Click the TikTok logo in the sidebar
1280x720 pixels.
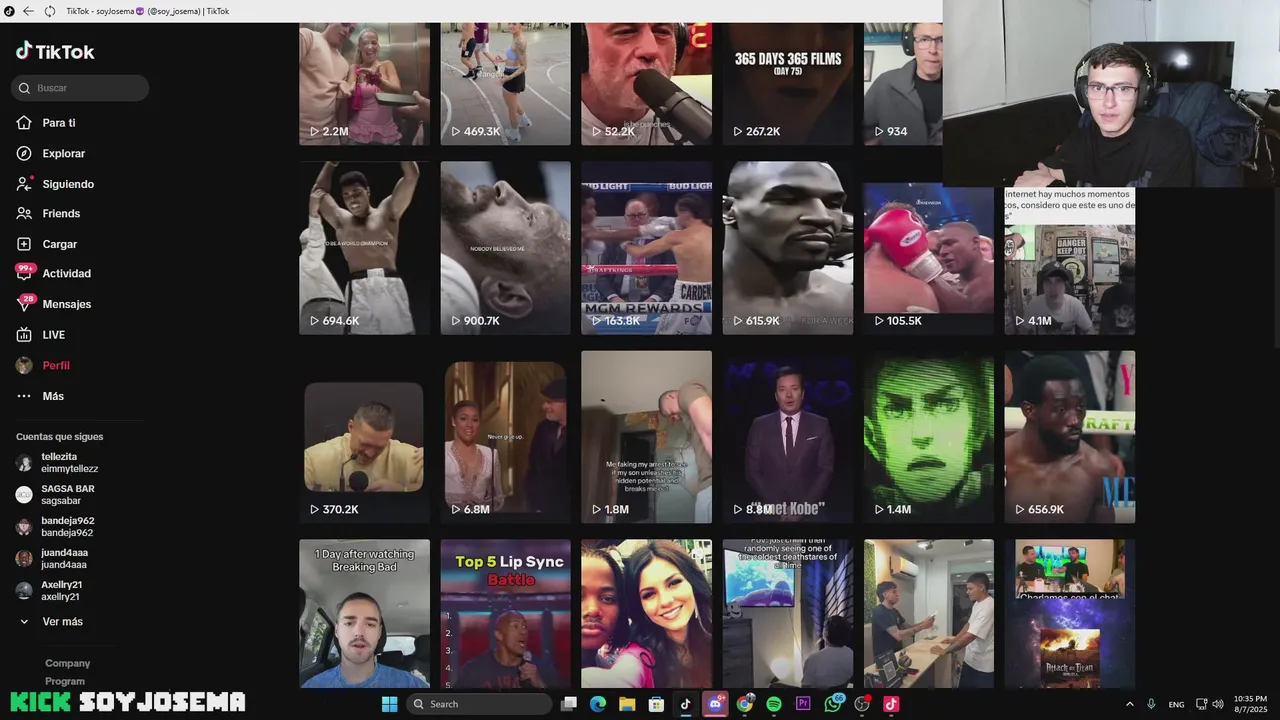[55, 51]
